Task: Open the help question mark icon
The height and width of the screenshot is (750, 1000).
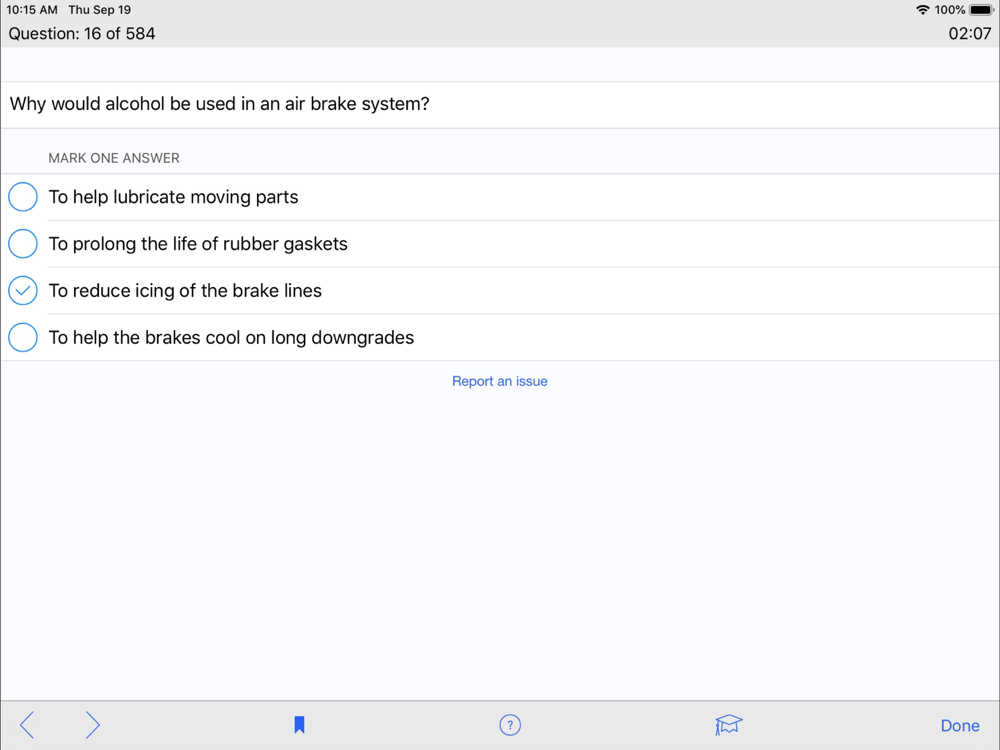Action: tap(510, 725)
